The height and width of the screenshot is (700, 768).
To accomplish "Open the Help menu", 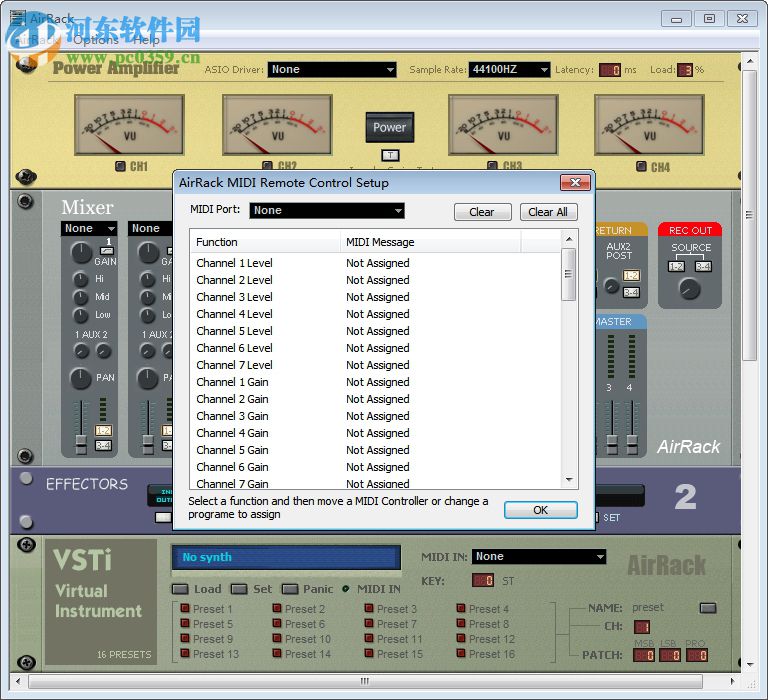I will tap(146, 40).
